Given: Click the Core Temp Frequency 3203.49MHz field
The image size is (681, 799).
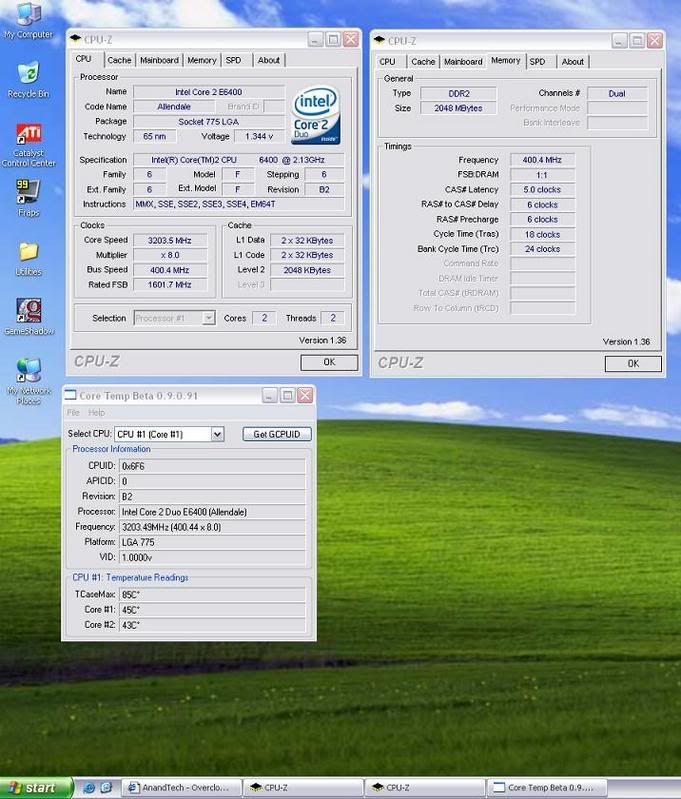Looking at the screenshot, I should pos(212,527).
